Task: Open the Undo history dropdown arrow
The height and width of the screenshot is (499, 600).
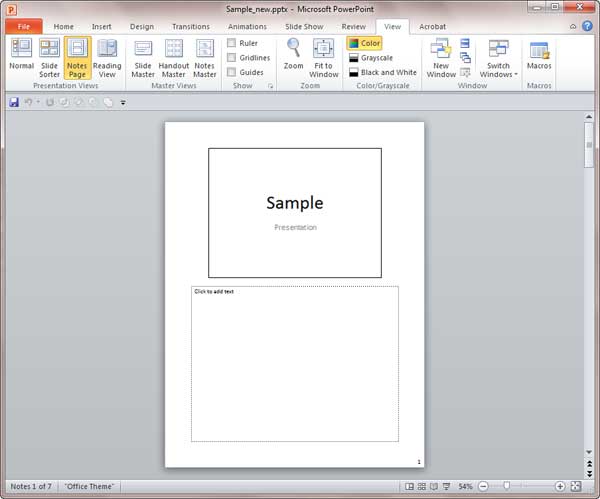Action: (38, 102)
